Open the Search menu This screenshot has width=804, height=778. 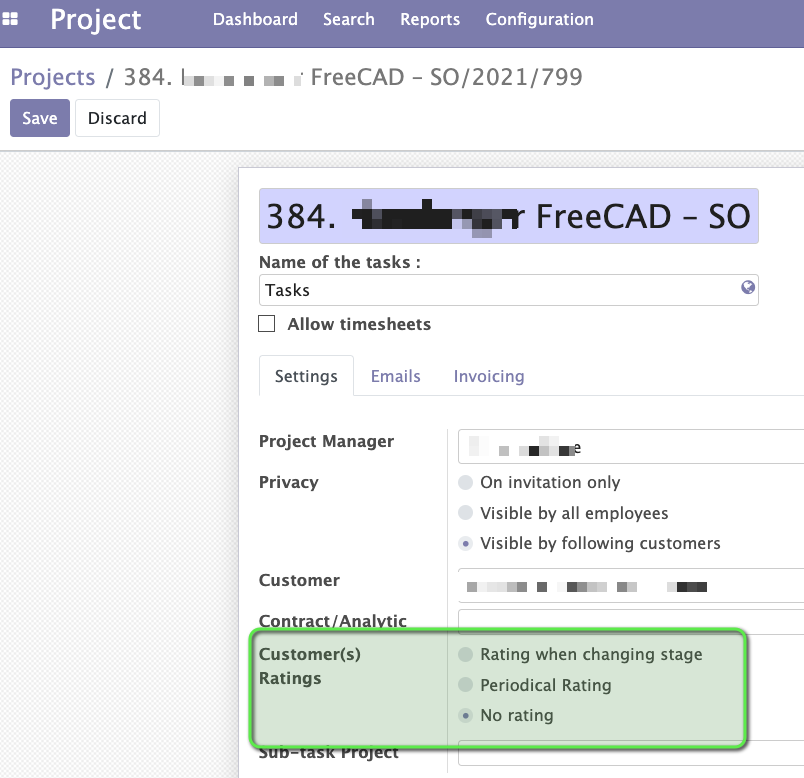(349, 19)
